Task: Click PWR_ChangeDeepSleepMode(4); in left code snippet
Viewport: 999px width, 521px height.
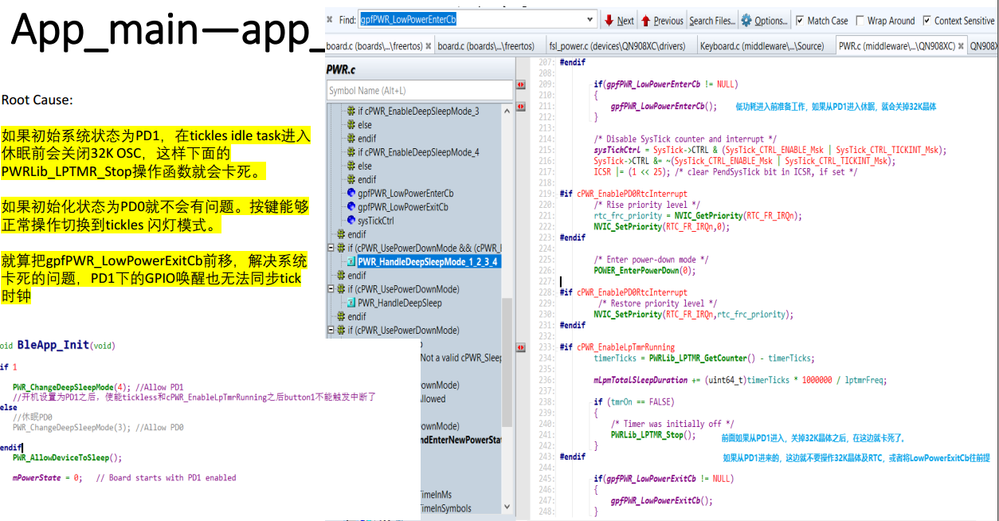Action: pos(71,387)
